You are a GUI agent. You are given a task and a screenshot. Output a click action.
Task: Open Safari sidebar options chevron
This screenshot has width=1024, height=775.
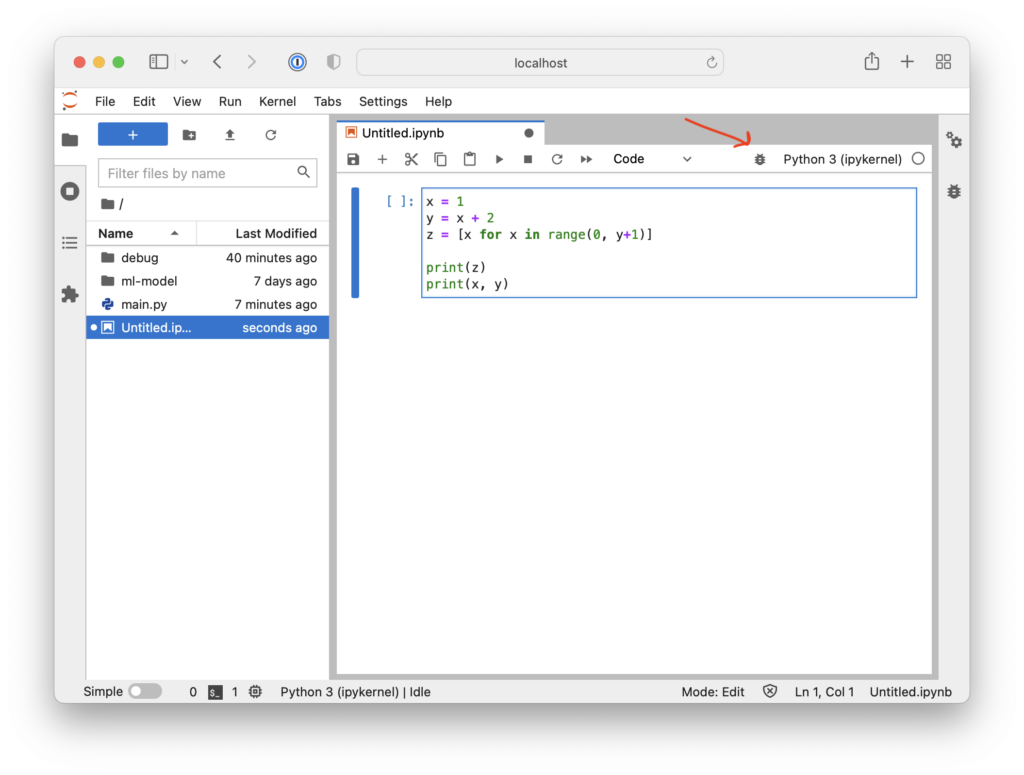185,62
